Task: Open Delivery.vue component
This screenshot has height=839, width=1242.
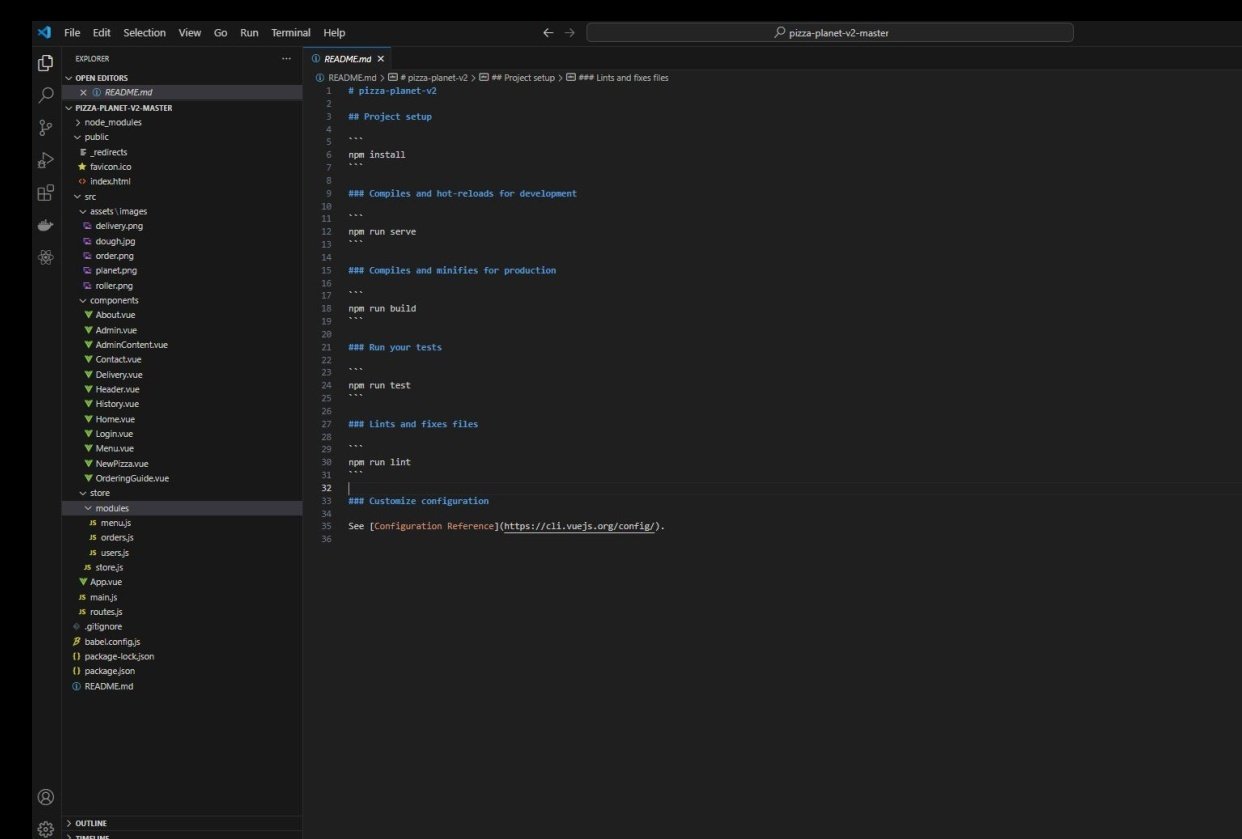Action: (x=182, y=374)
